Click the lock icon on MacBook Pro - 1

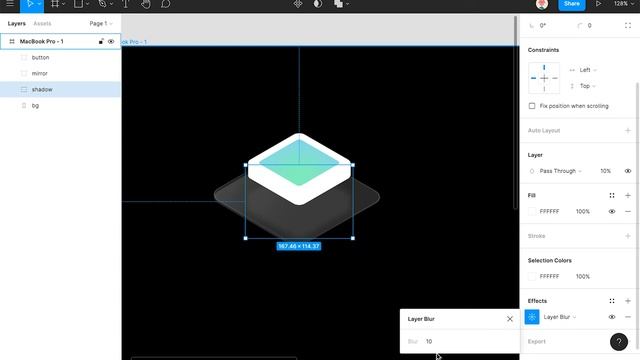[x=101, y=41]
